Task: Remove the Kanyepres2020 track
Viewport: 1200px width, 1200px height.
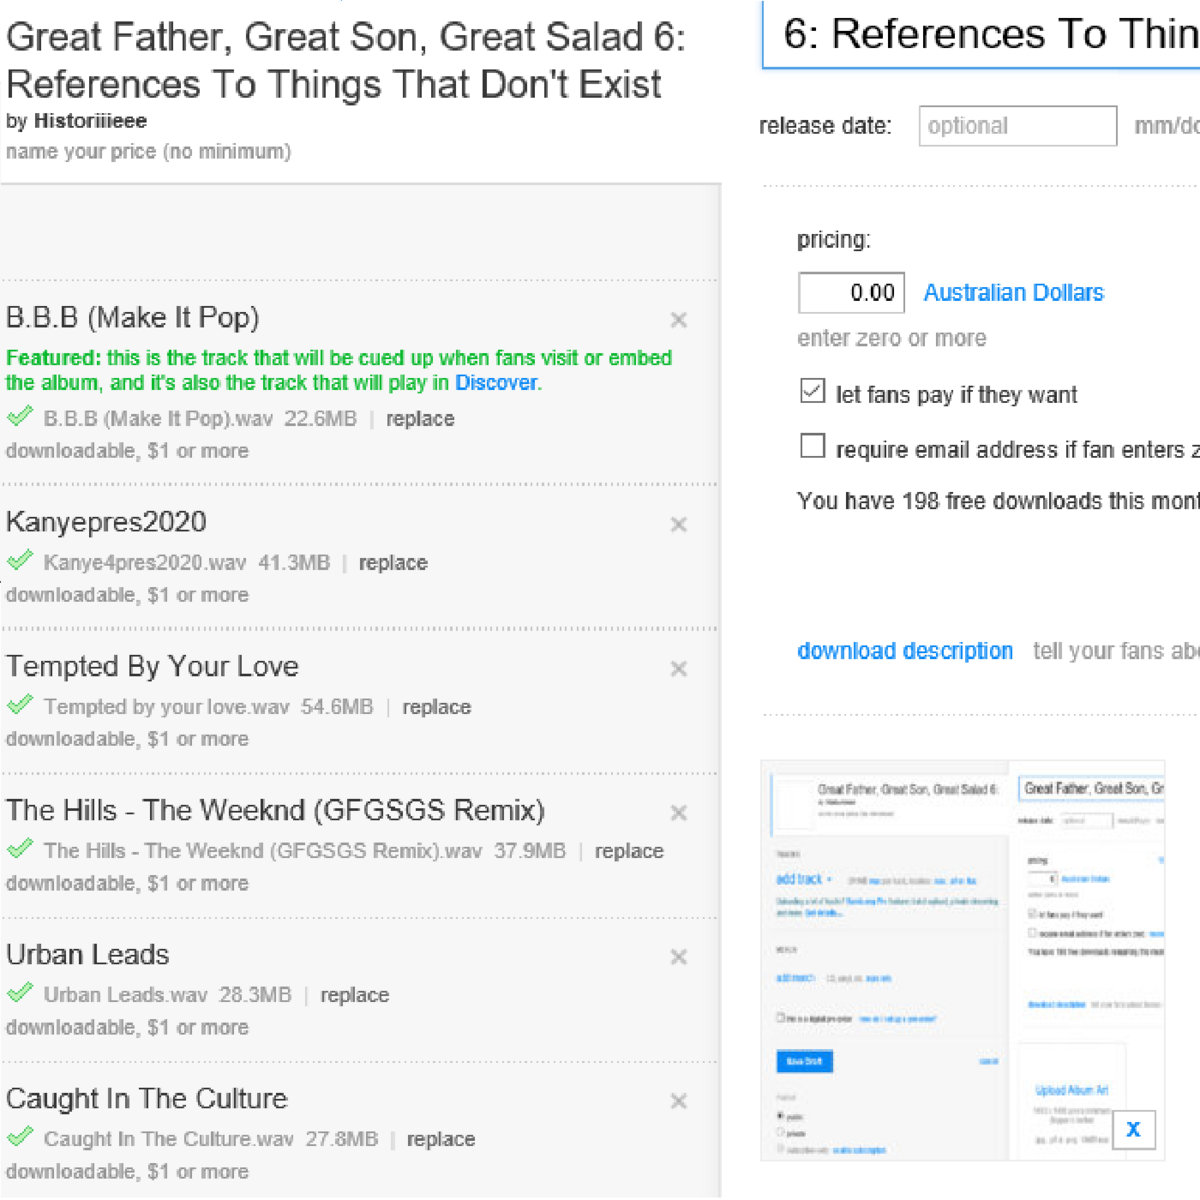Action: (x=678, y=524)
